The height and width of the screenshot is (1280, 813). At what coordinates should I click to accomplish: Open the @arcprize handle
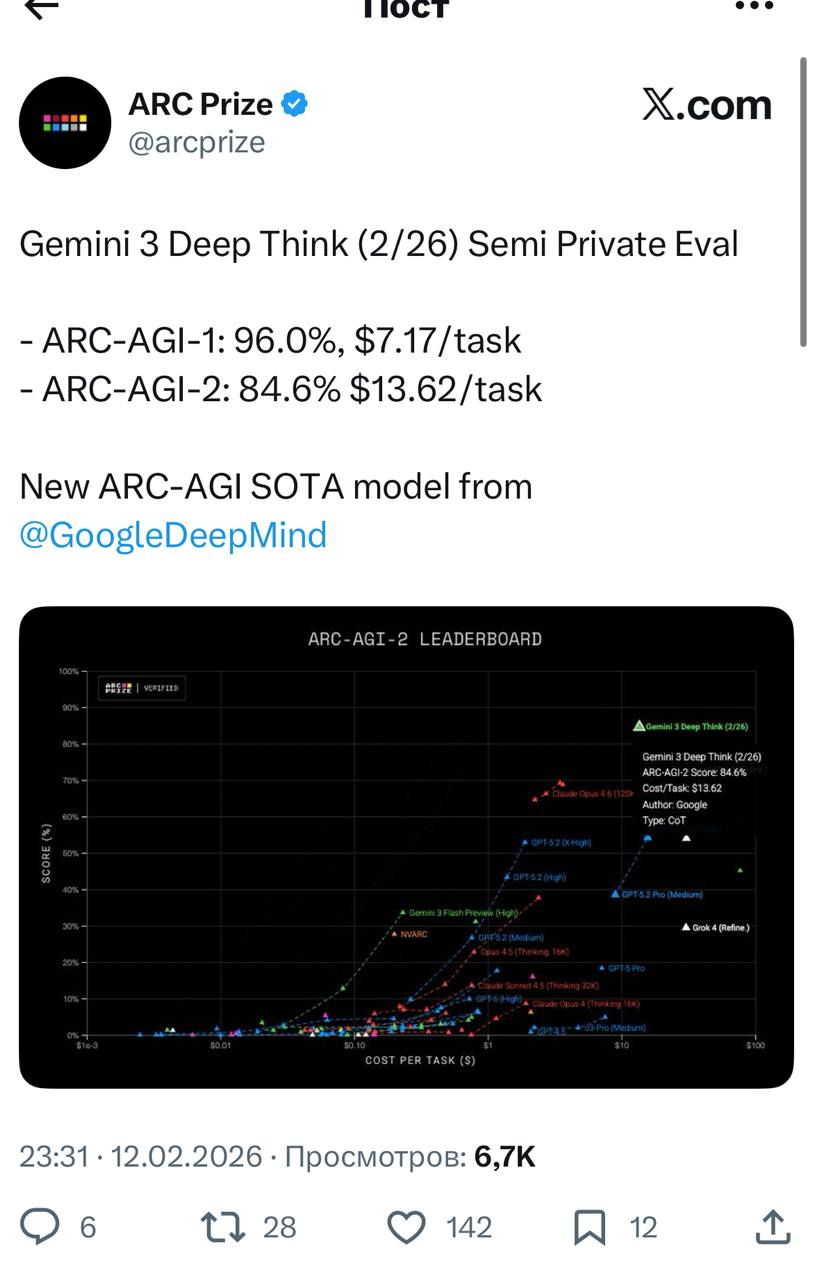coord(197,142)
